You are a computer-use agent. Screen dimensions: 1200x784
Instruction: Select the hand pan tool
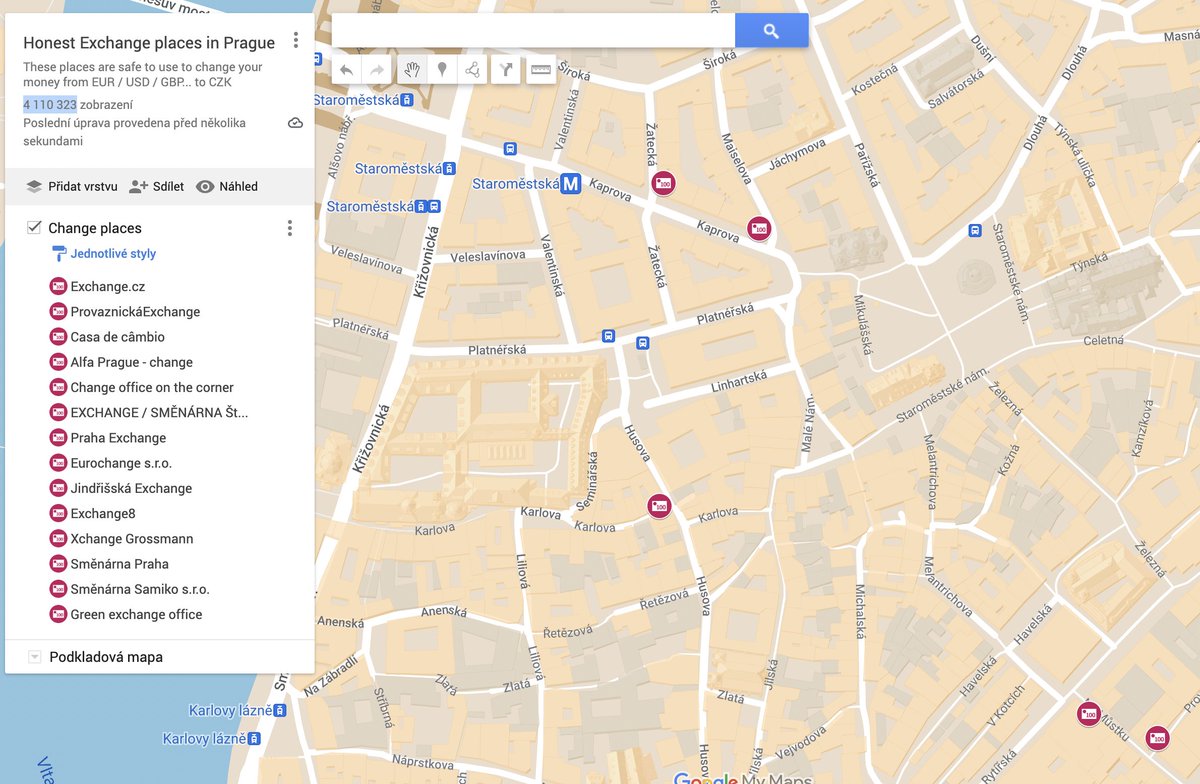point(411,70)
